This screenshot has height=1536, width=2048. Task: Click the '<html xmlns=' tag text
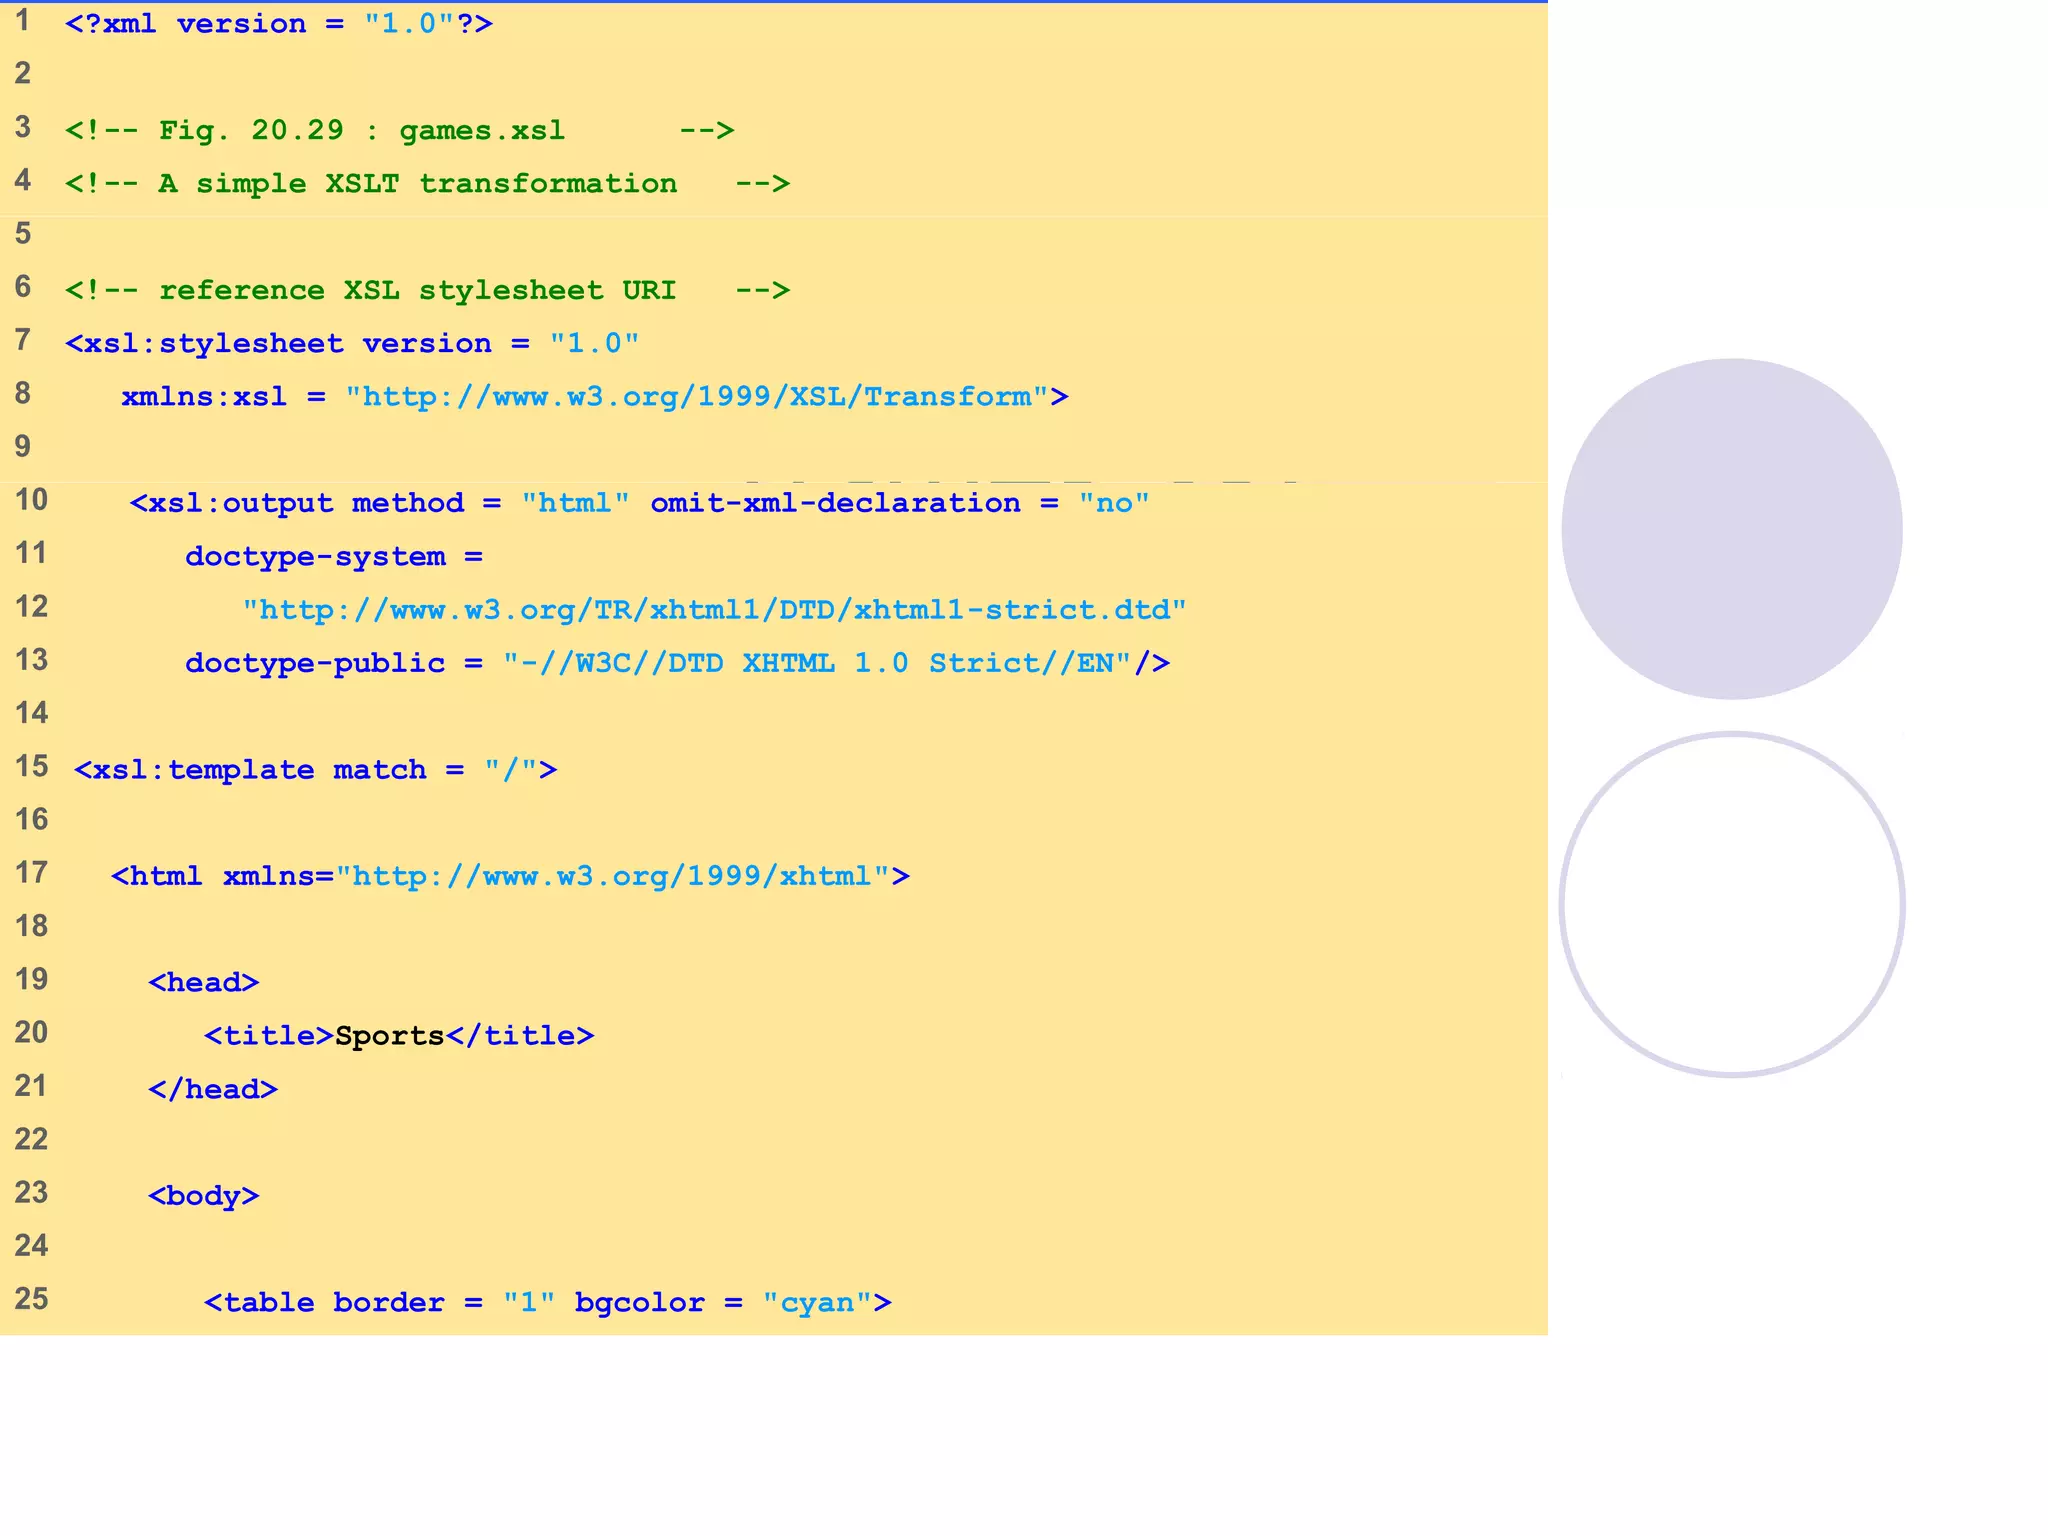coord(222,877)
